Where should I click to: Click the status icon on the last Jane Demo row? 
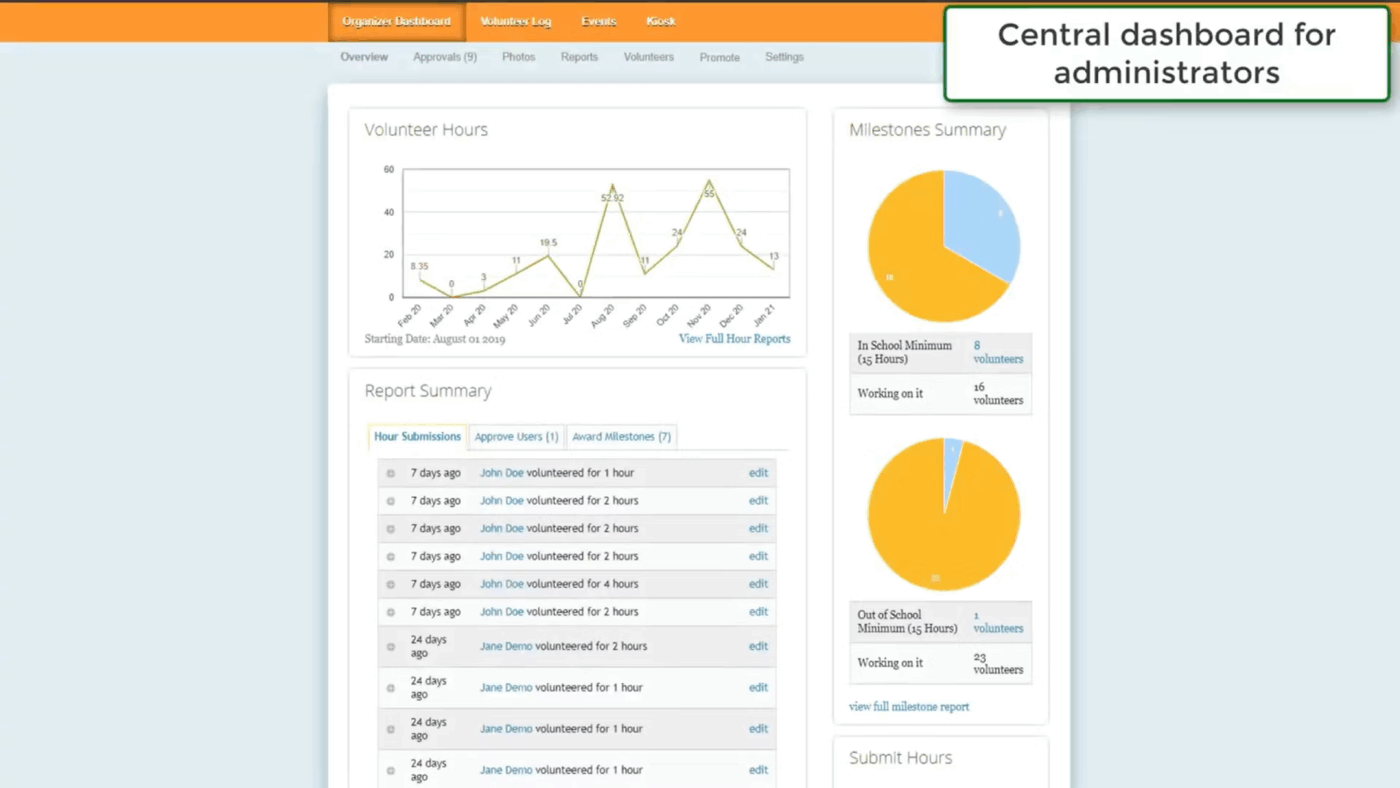pos(390,770)
